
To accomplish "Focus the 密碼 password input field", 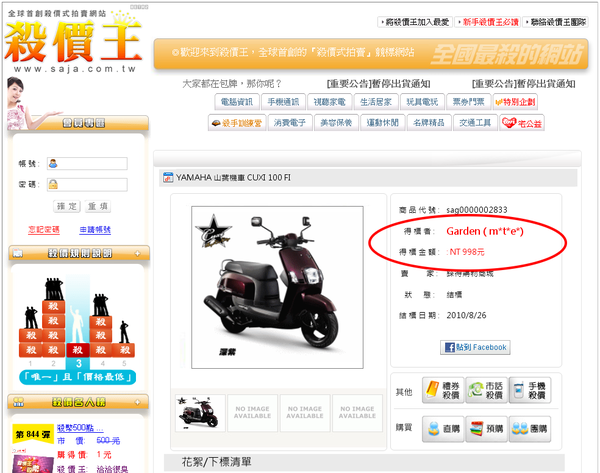I will click(87, 184).
